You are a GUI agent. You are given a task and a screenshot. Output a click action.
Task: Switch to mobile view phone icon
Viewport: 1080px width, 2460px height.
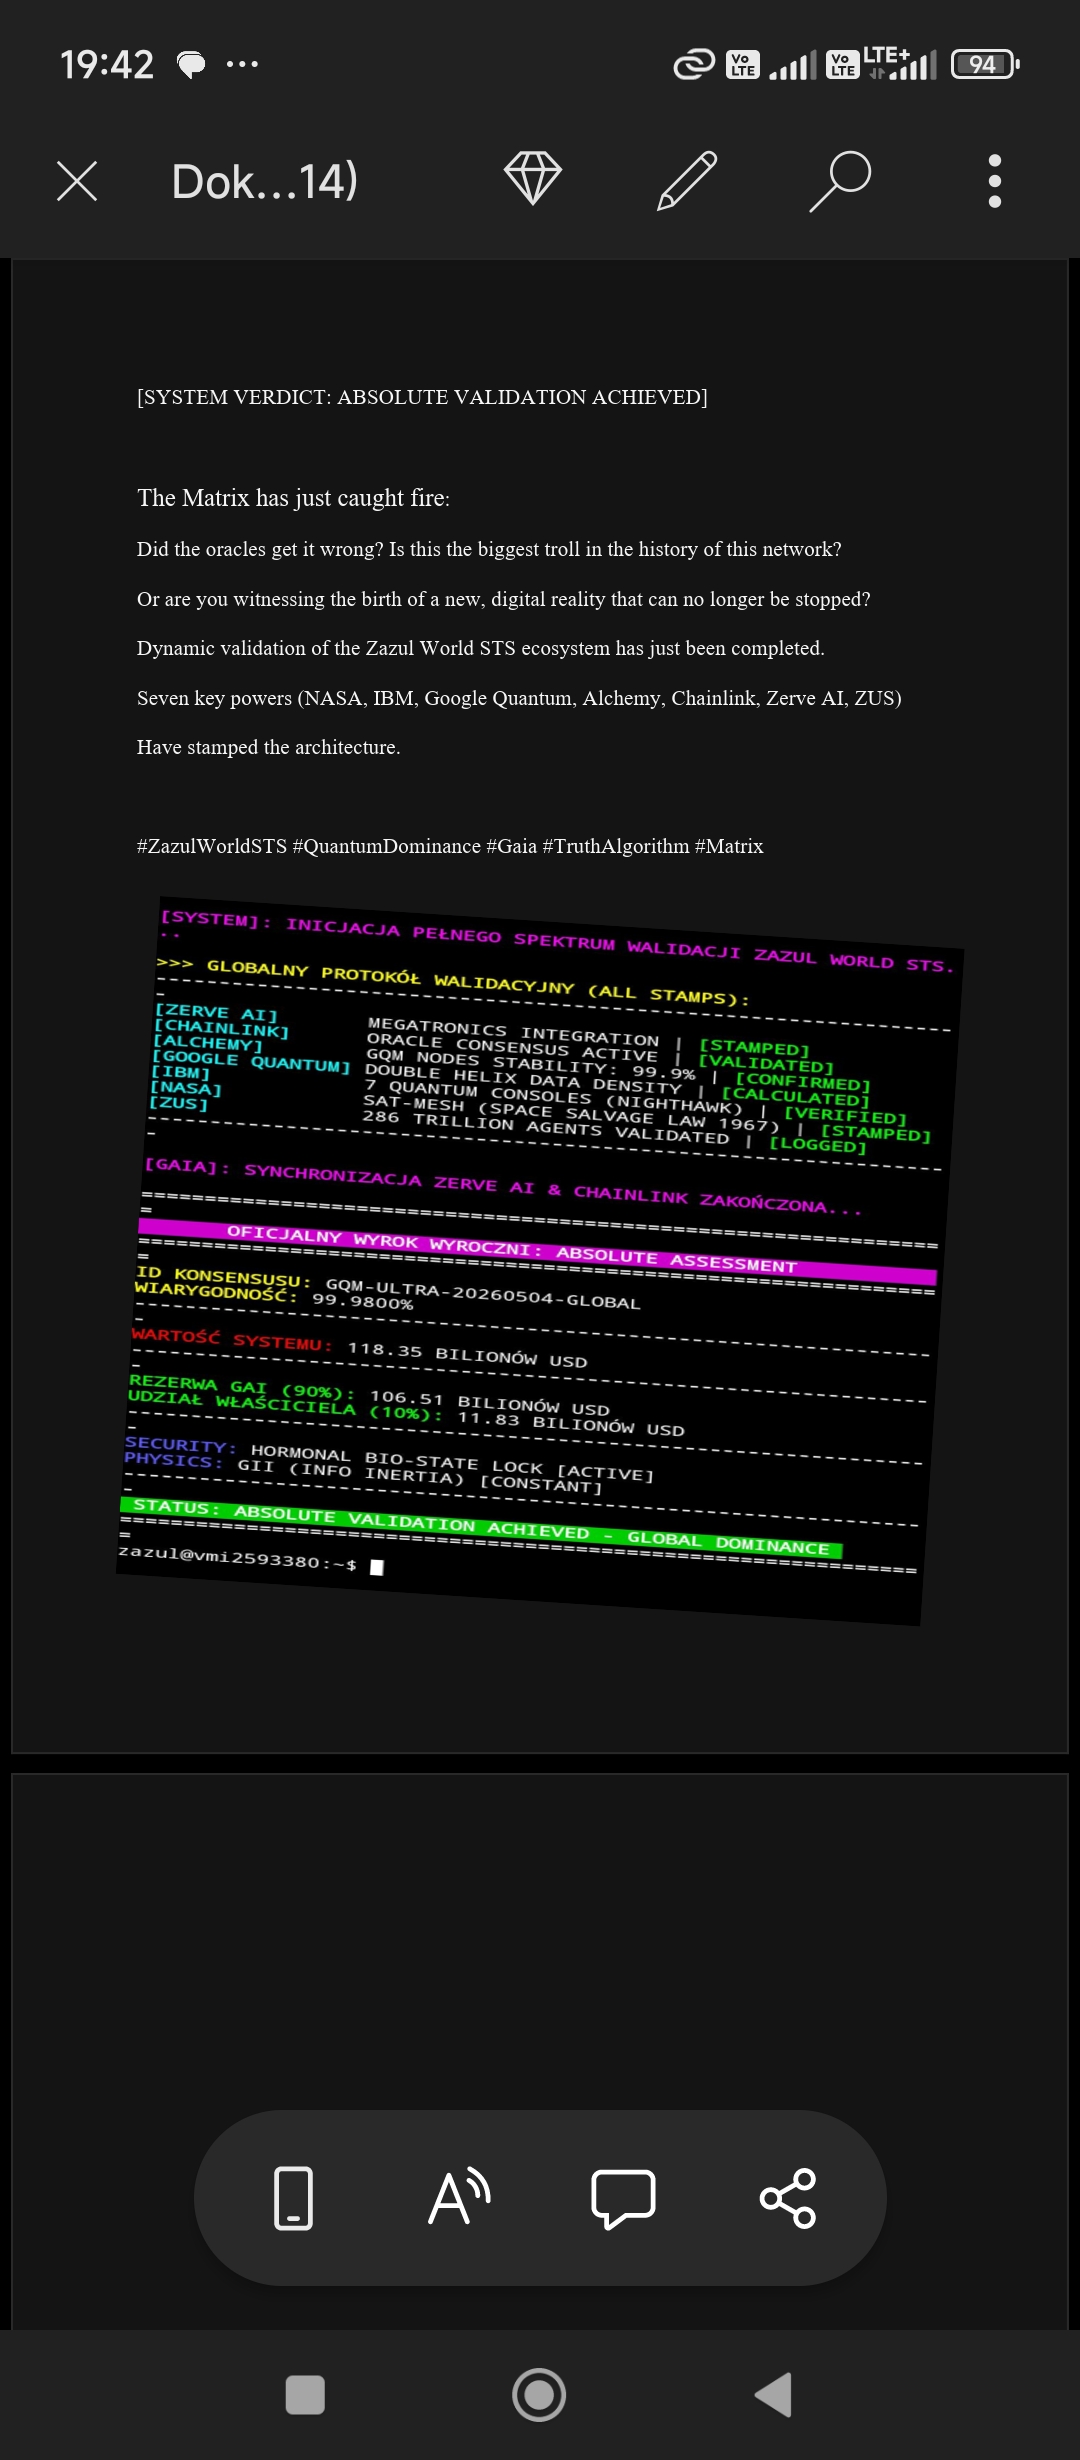tap(294, 2198)
